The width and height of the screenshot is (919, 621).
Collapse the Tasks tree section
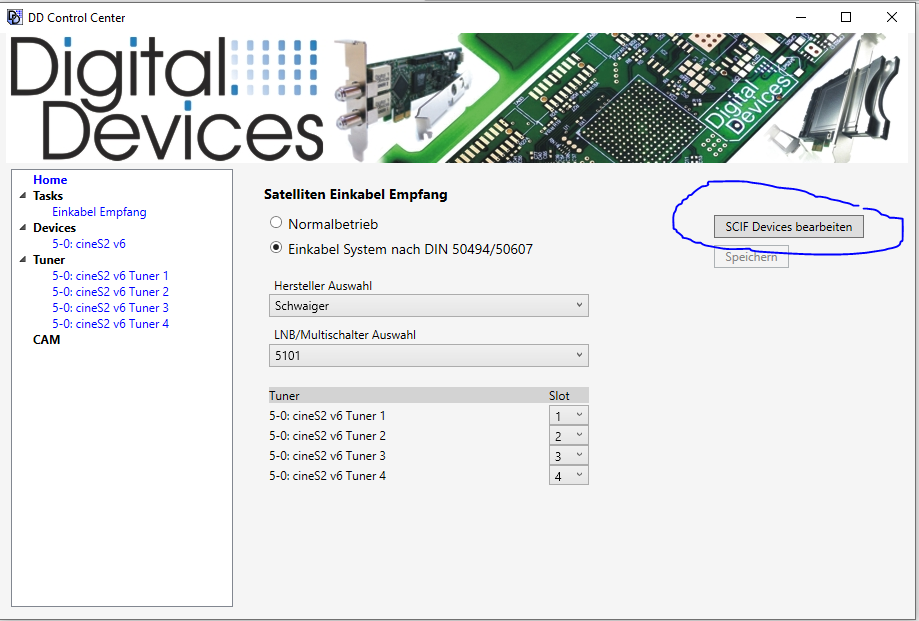(23, 196)
